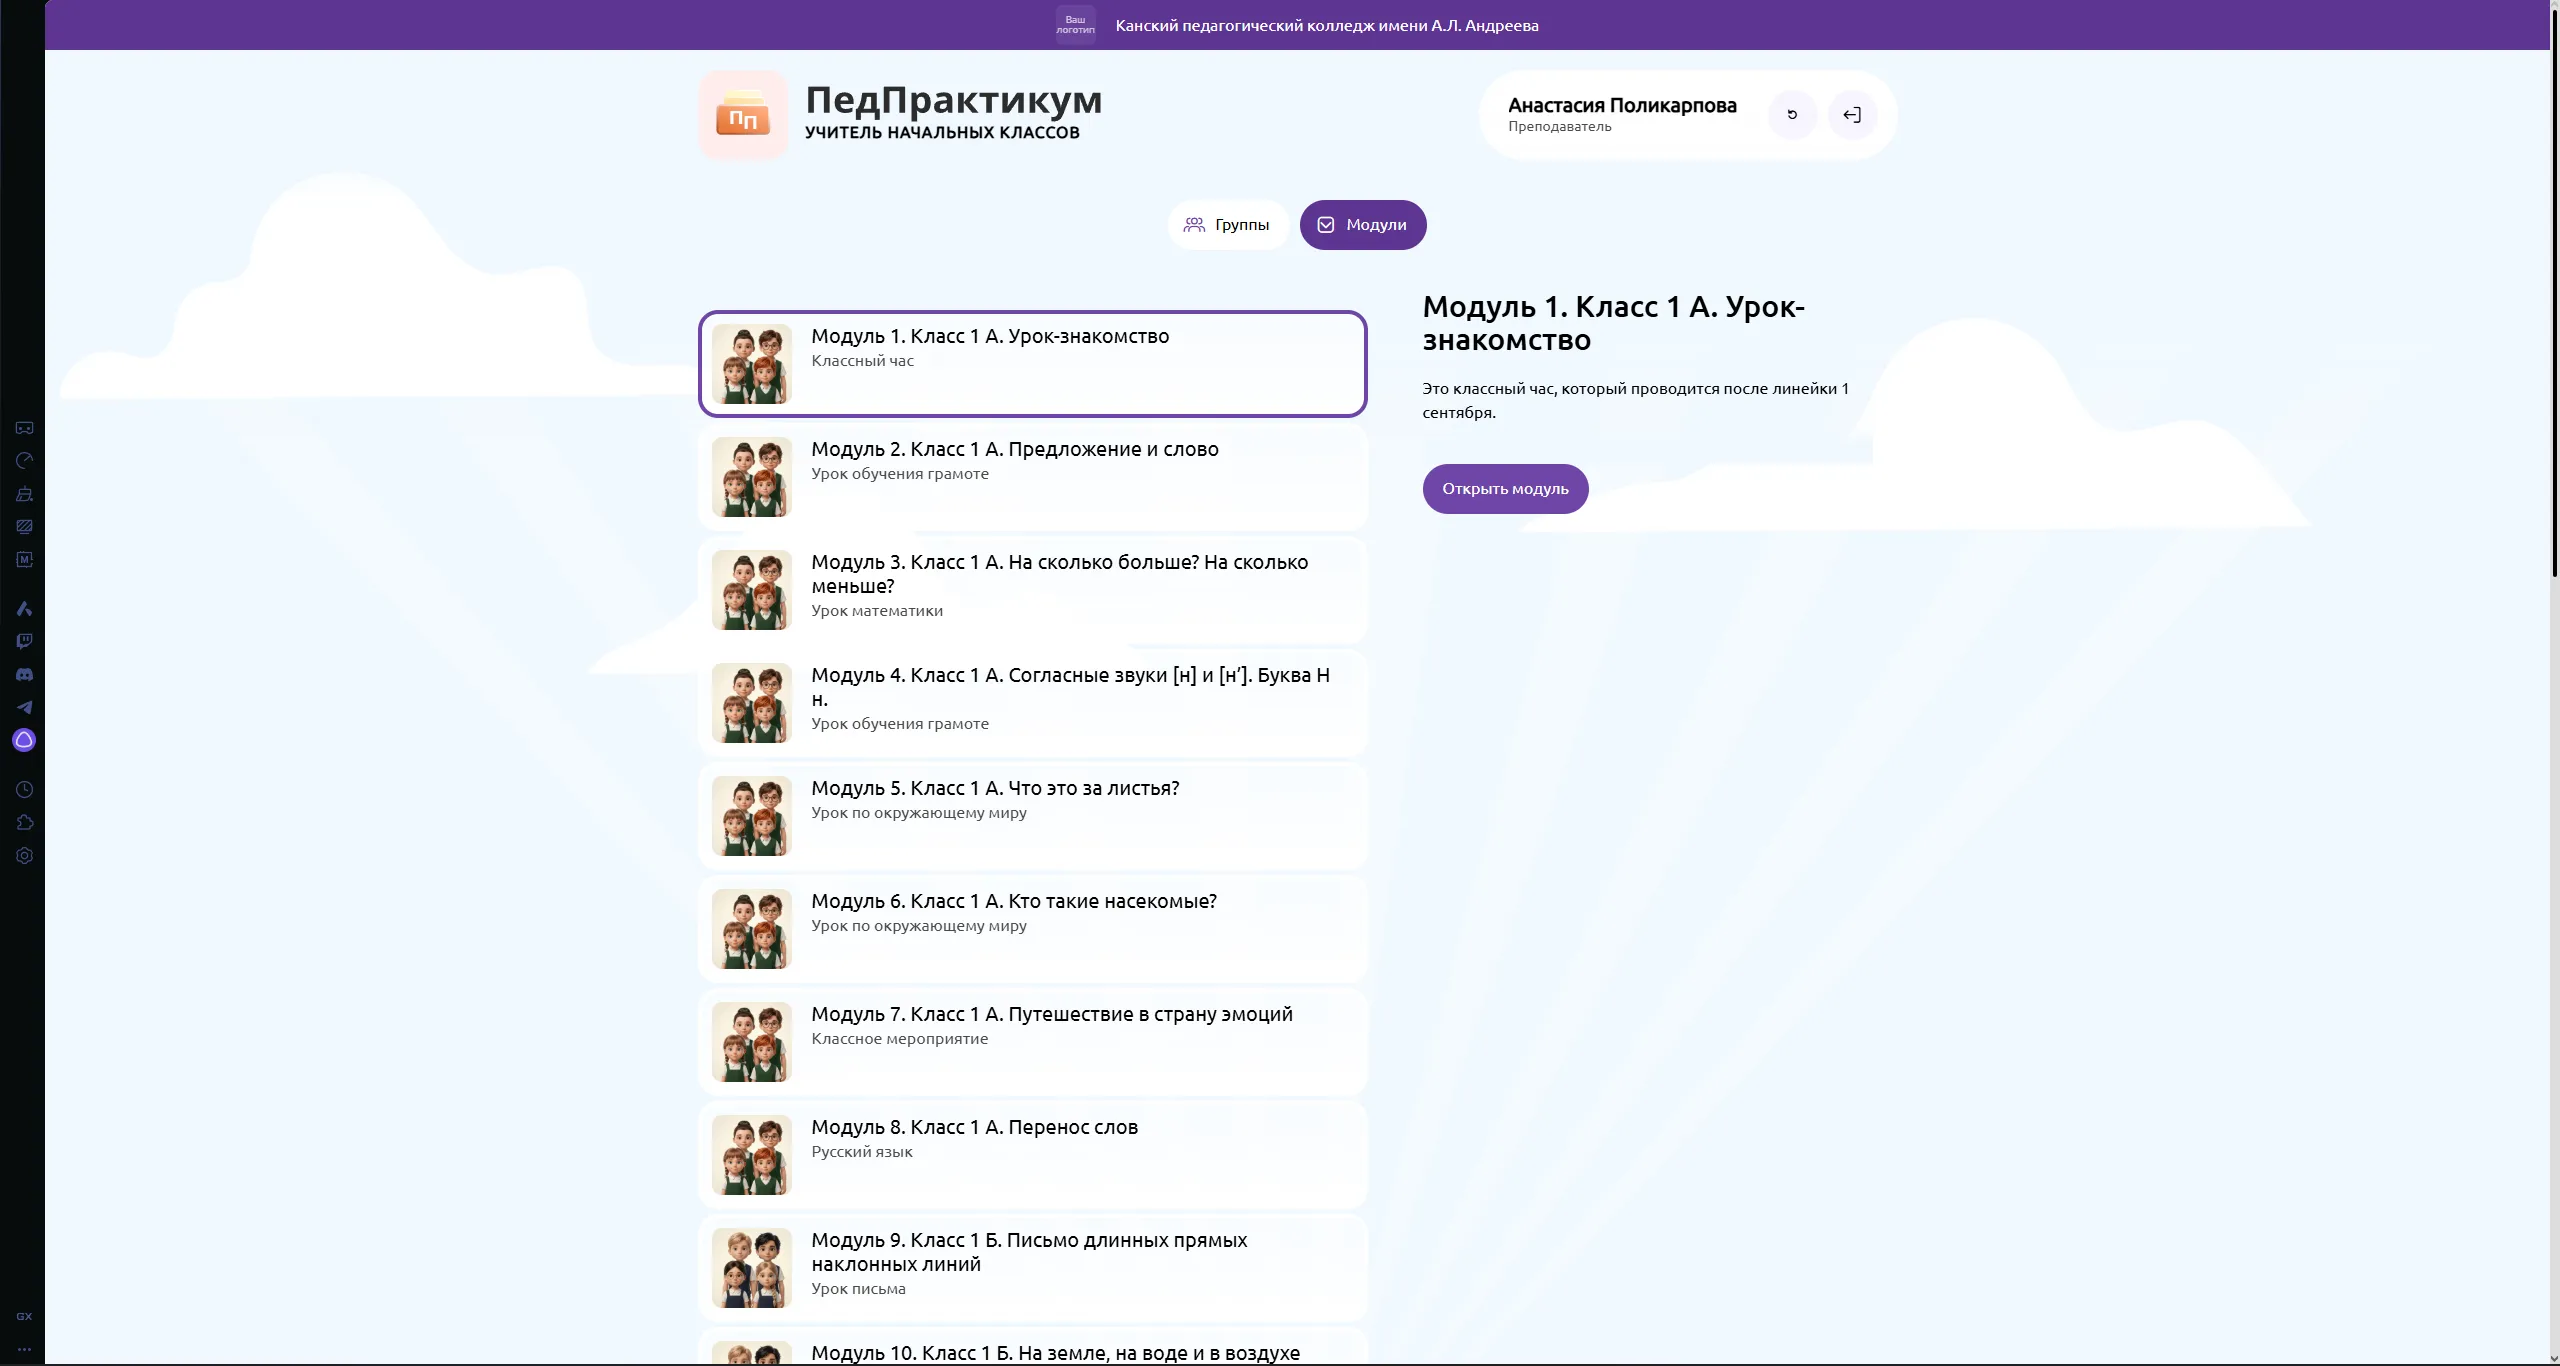Select Модуль 5 Что это за листья
The height and width of the screenshot is (1366, 2560).
click(x=1032, y=816)
